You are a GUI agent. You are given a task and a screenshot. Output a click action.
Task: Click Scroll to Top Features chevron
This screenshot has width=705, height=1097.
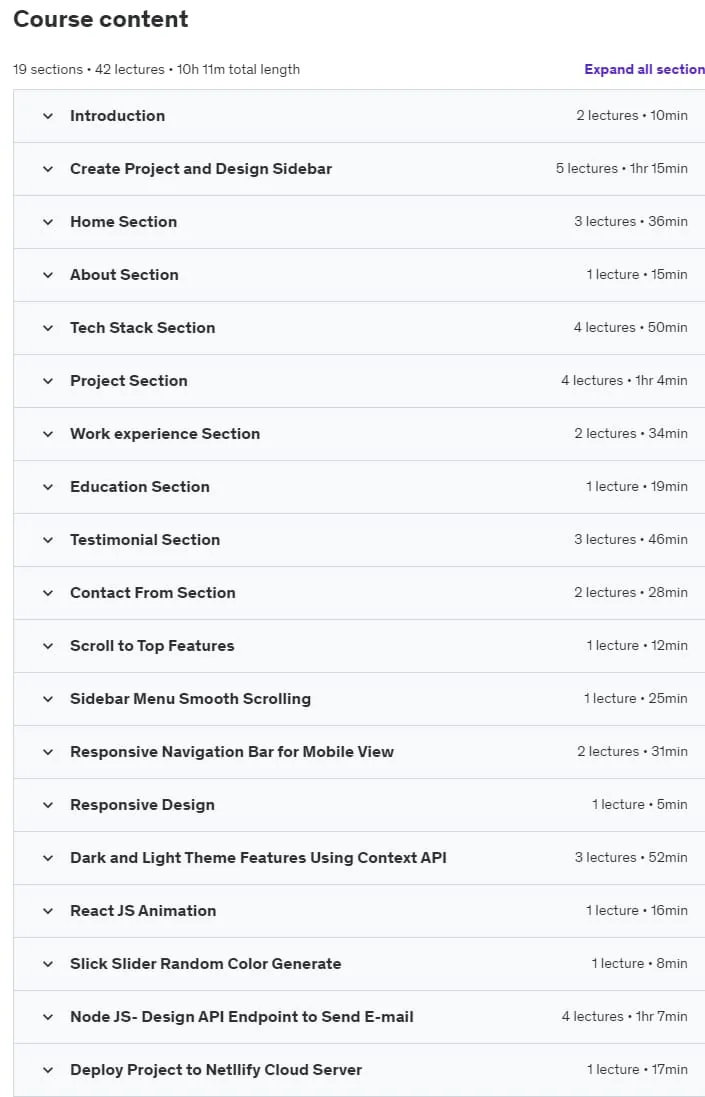(x=48, y=646)
